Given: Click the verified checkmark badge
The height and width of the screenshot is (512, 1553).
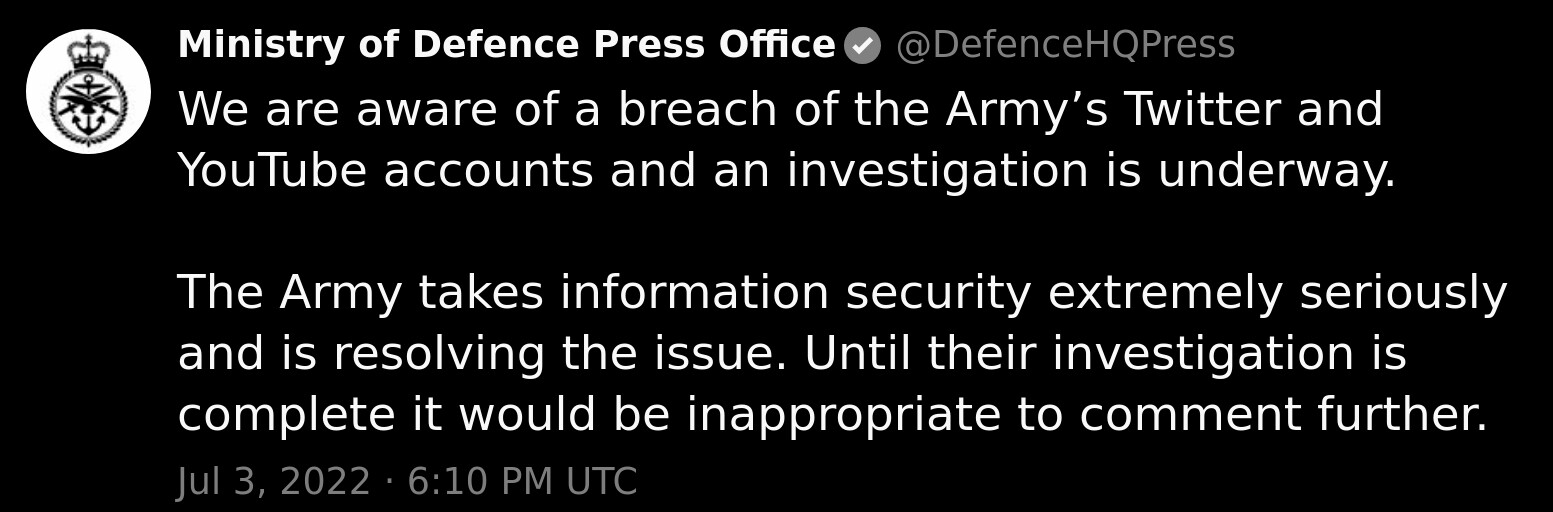Looking at the screenshot, I should coord(862,46).
